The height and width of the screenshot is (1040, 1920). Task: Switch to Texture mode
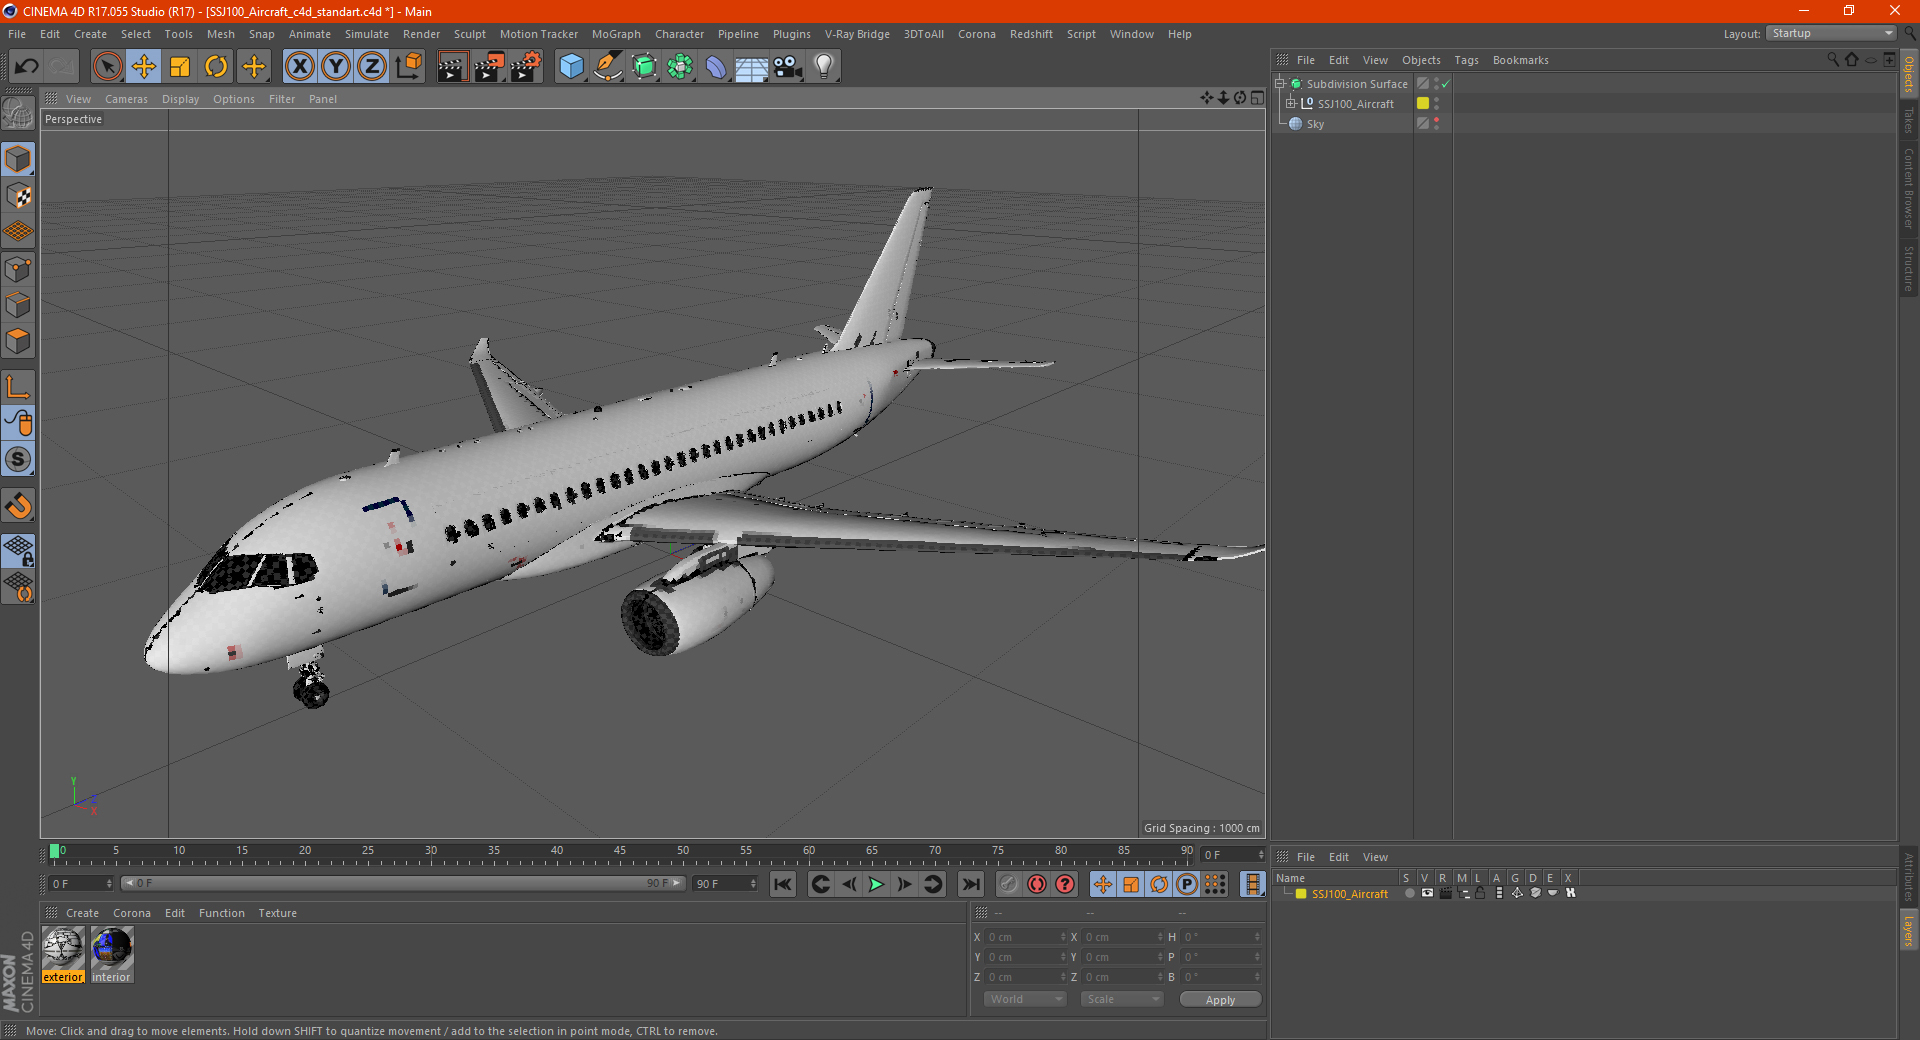[x=18, y=196]
